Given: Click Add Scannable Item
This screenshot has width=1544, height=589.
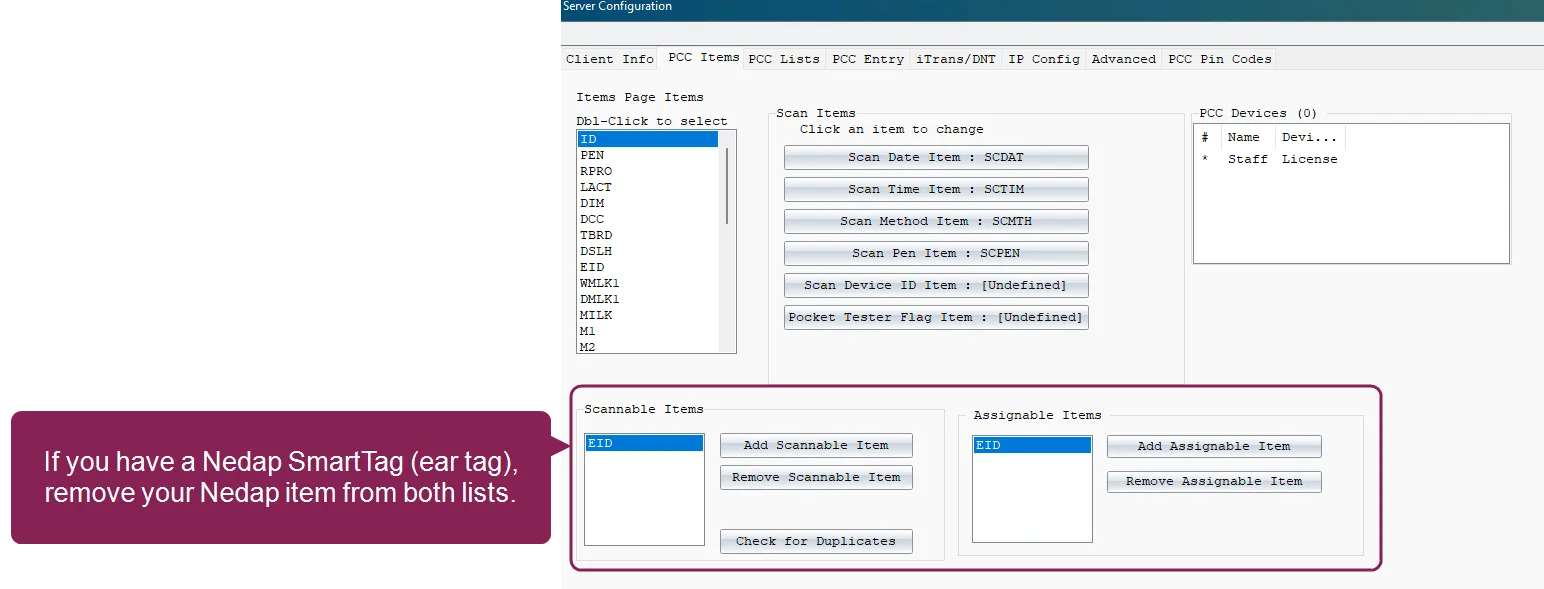Looking at the screenshot, I should coord(816,446).
